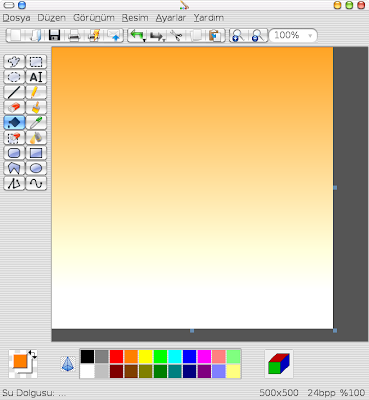Click the orange foreground color box
369x400 pixels.
coord(20,361)
